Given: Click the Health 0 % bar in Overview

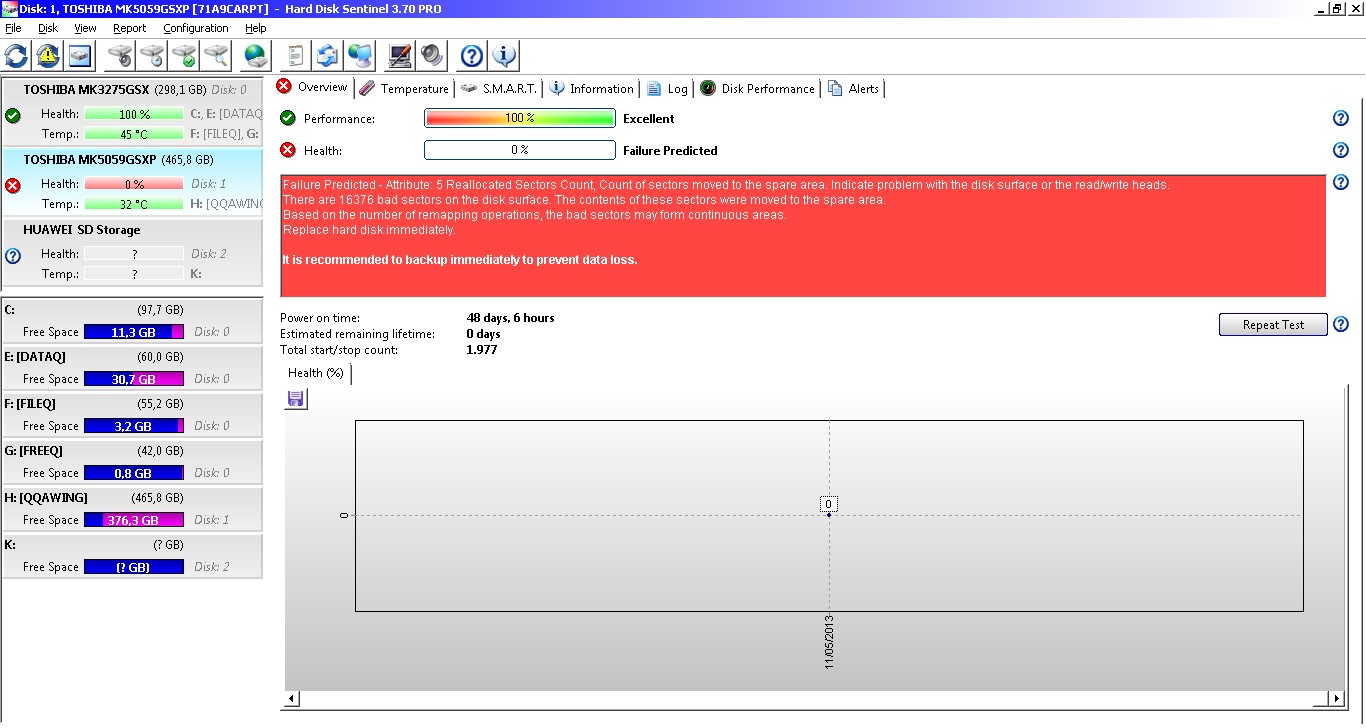Looking at the screenshot, I should pos(520,151).
